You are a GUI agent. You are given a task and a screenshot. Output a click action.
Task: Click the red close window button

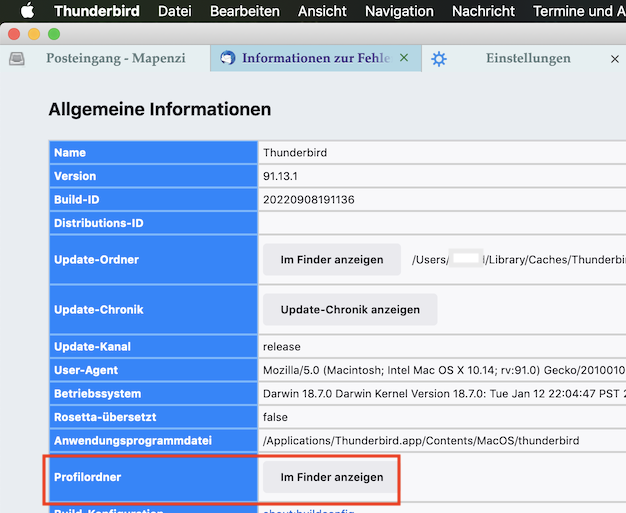pos(14,33)
